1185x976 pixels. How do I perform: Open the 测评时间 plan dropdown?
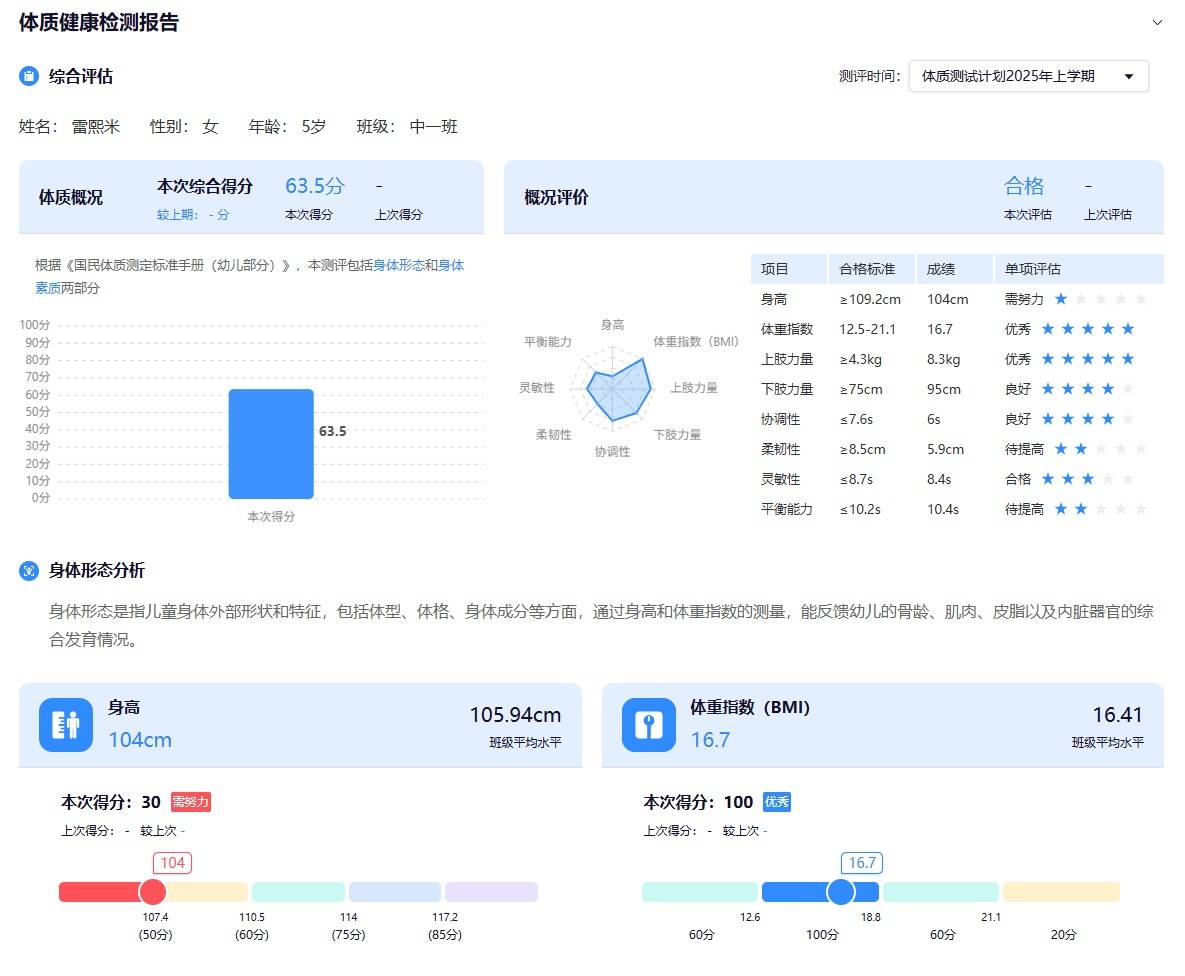coord(1027,77)
